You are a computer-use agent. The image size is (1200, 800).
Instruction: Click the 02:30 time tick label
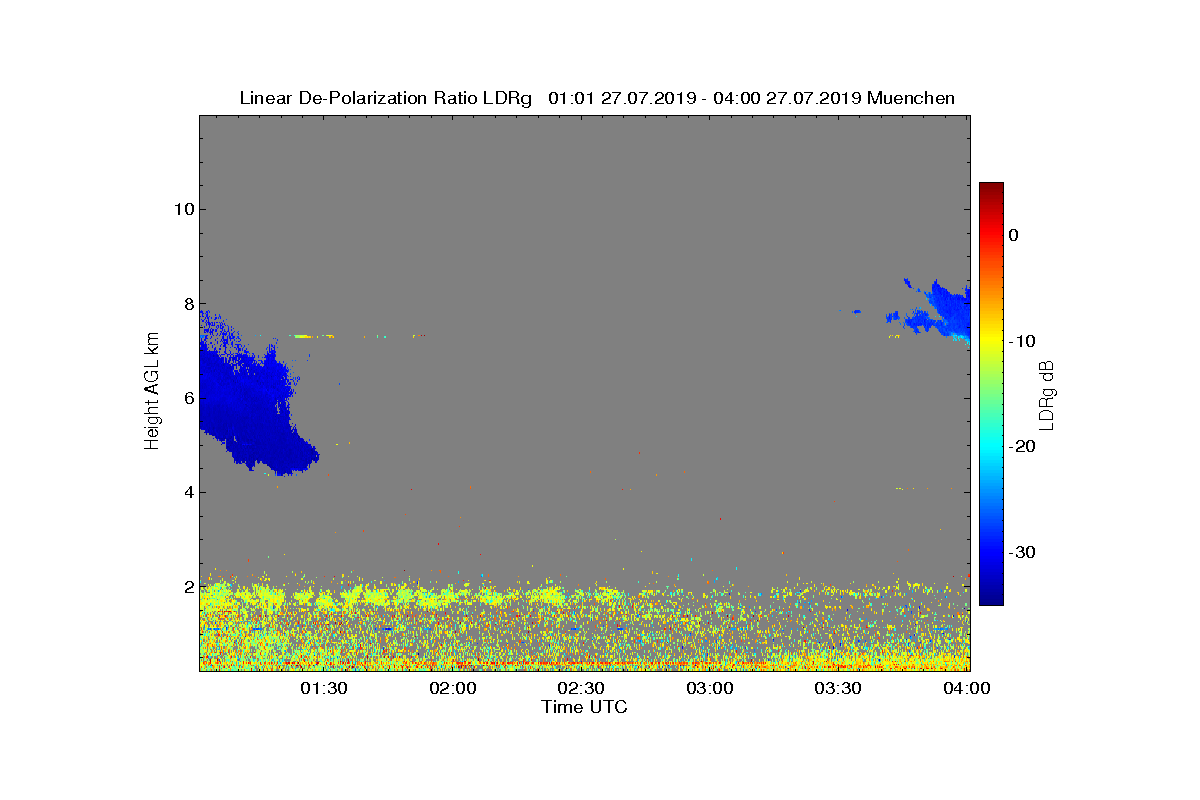point(581,689)
